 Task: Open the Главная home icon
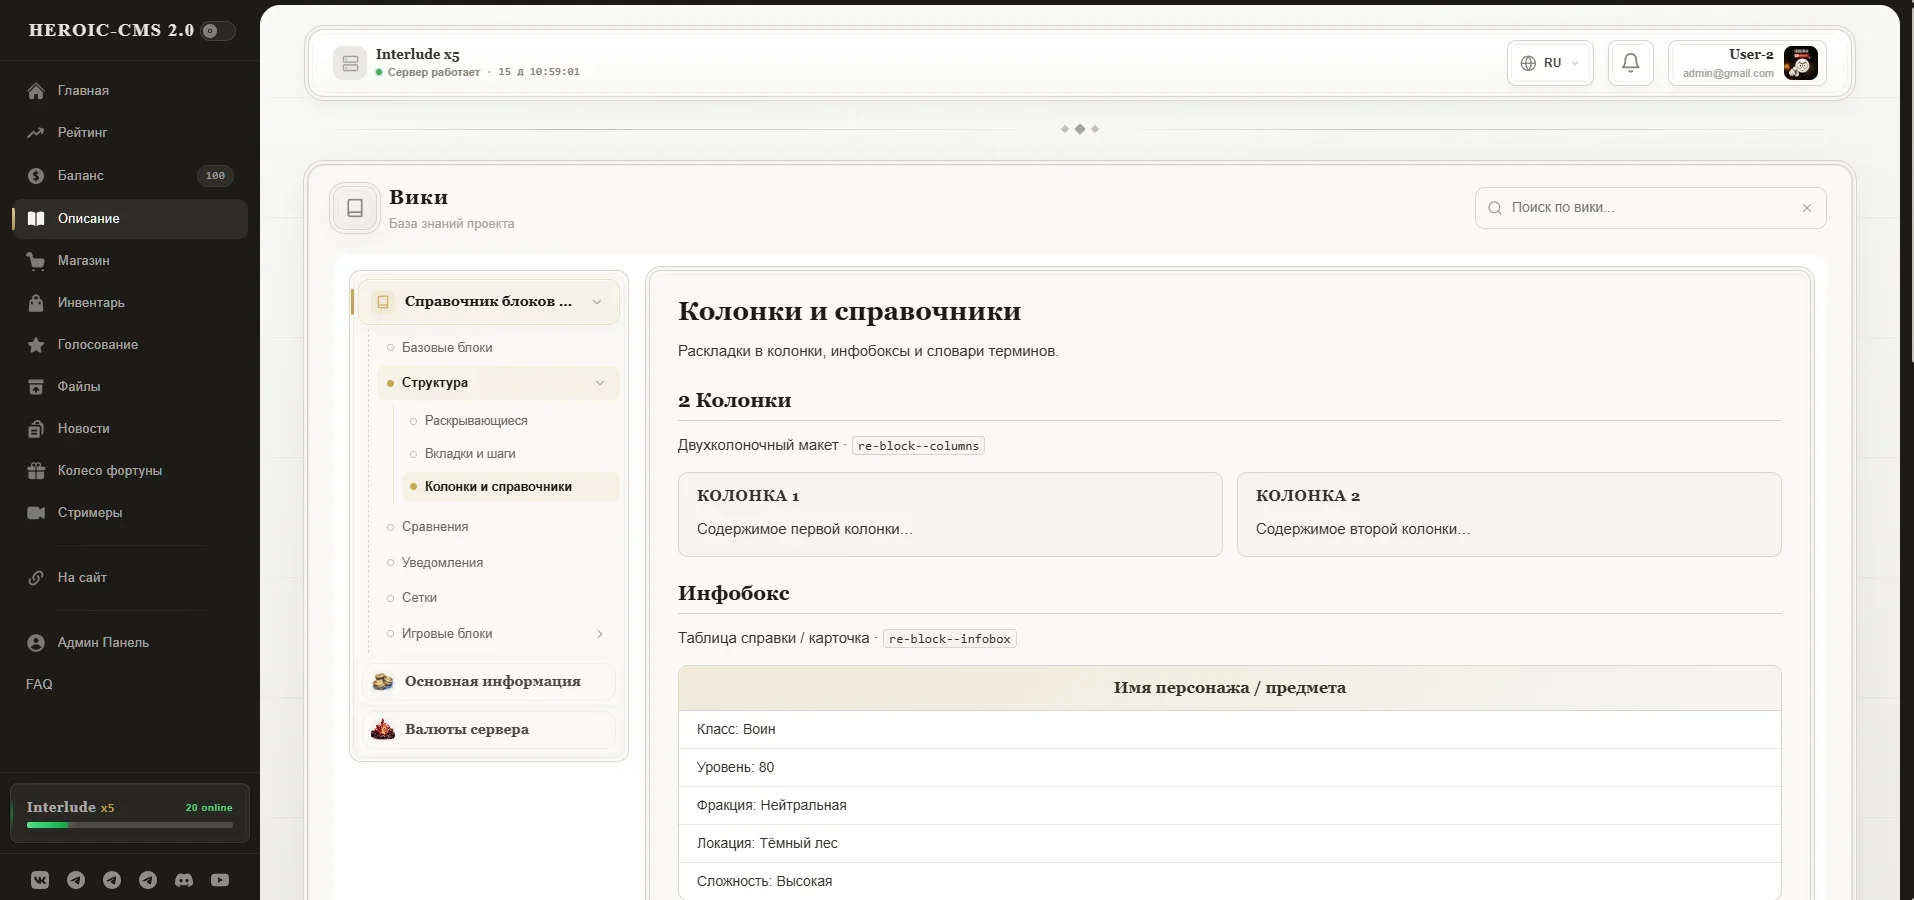36,91
